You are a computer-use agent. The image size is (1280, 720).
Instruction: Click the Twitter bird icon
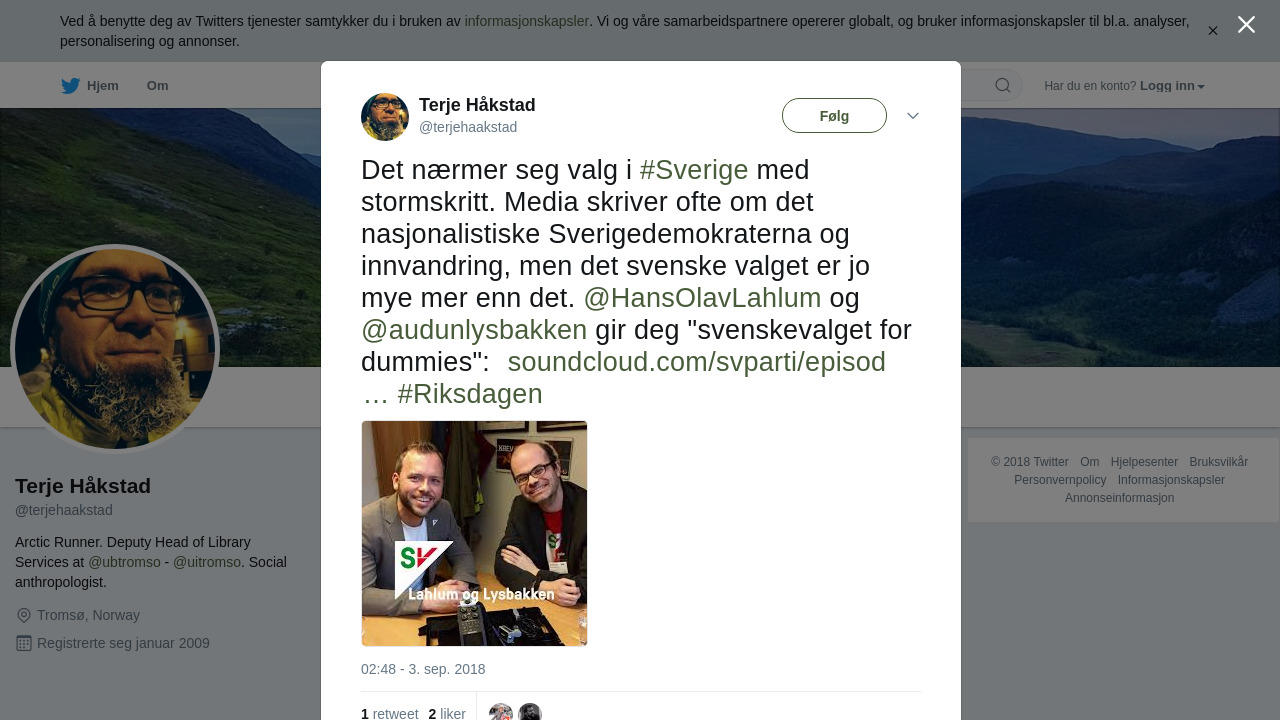[x=70, y=86]
